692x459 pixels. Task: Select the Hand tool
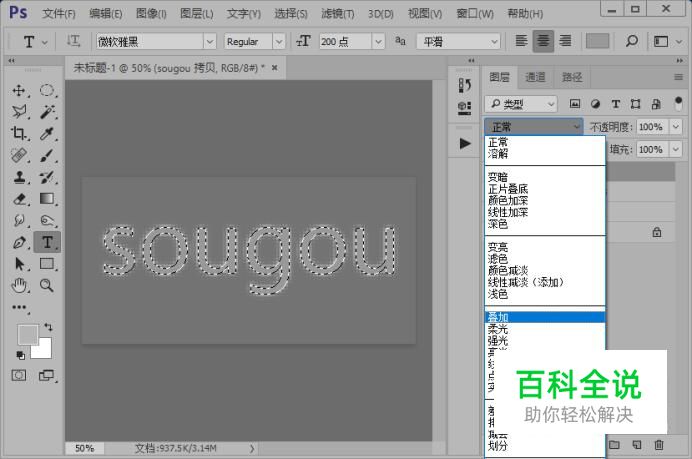[x=19, y=286]
